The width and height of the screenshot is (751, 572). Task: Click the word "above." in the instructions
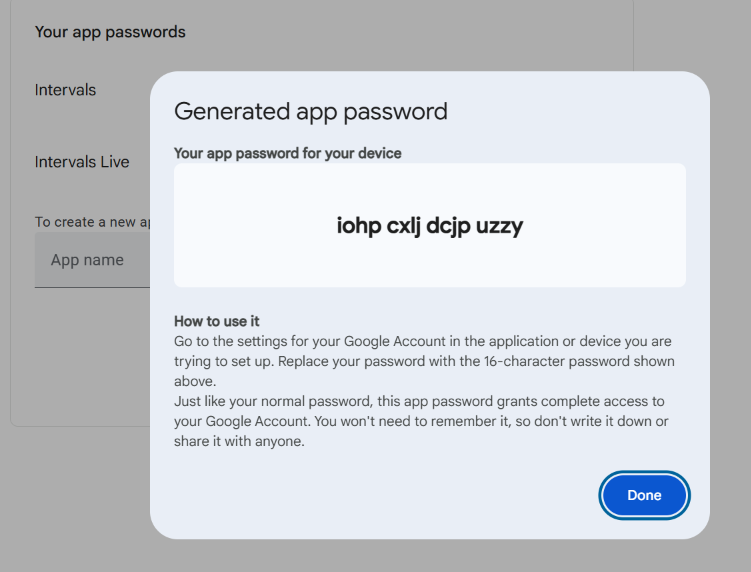coord(195,381)
